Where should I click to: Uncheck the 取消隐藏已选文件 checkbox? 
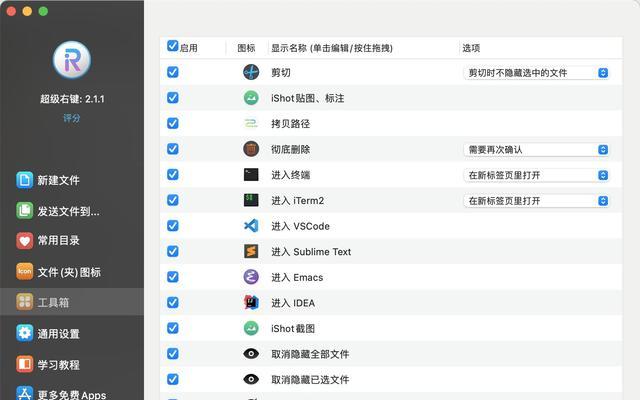[x=173, y=379]
